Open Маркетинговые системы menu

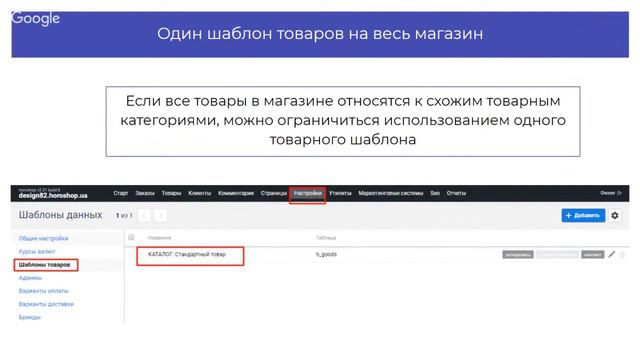(x=391, y=193)
